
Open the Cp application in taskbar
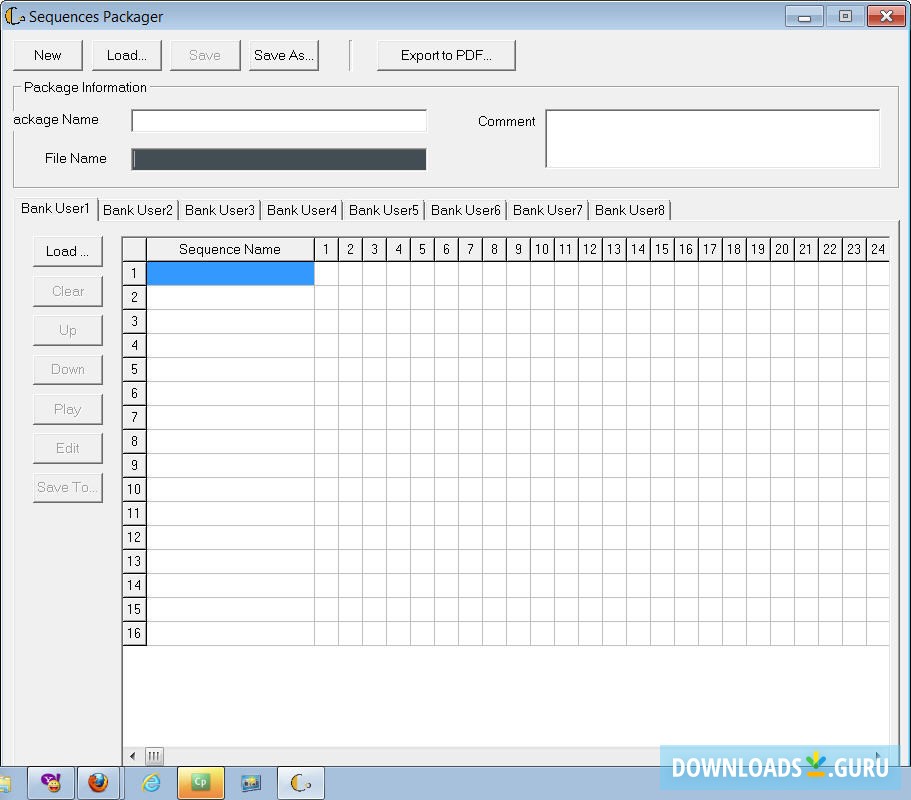coord(200,783)
